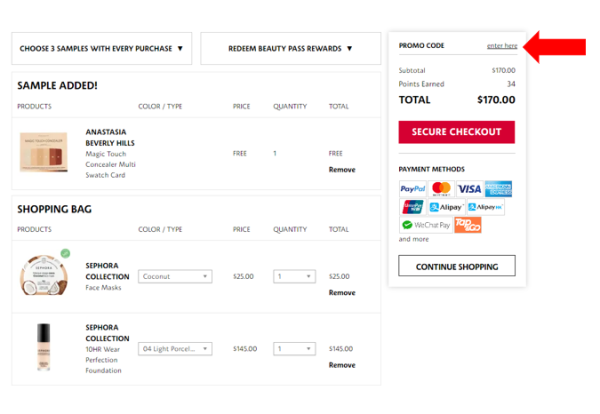The width and height of the screenshot is (600, 414).
Task: Click the Continue Shopping button
Action: (456, 266)
